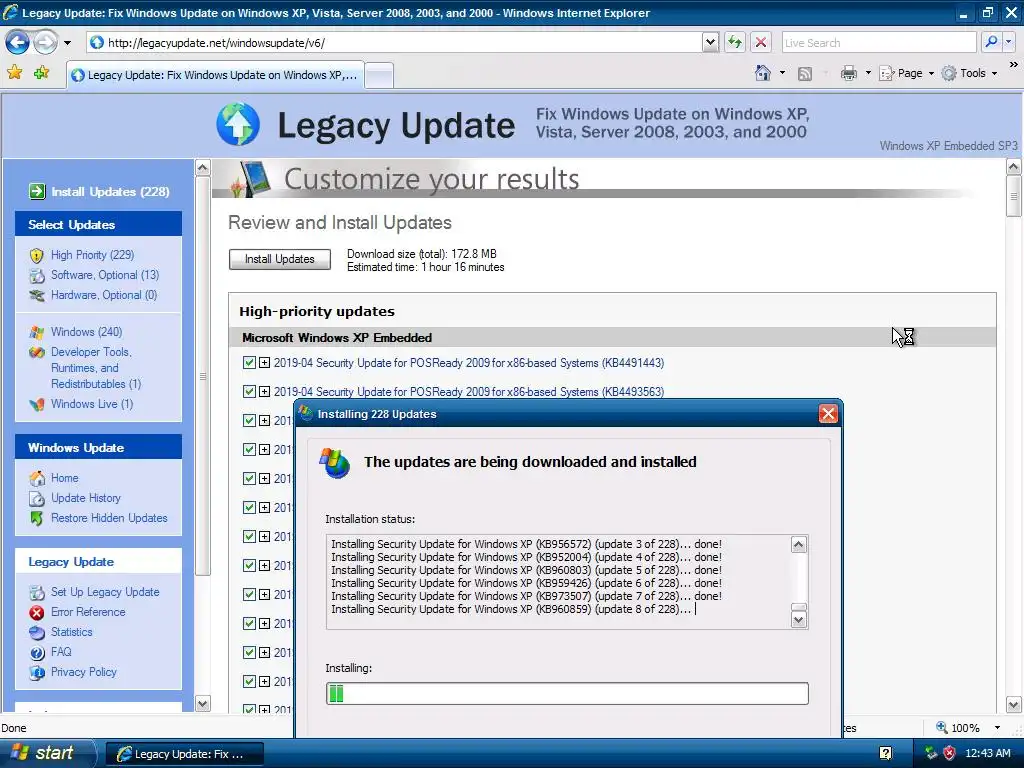Click the Windows Live (1) icon

coord(37,404)
